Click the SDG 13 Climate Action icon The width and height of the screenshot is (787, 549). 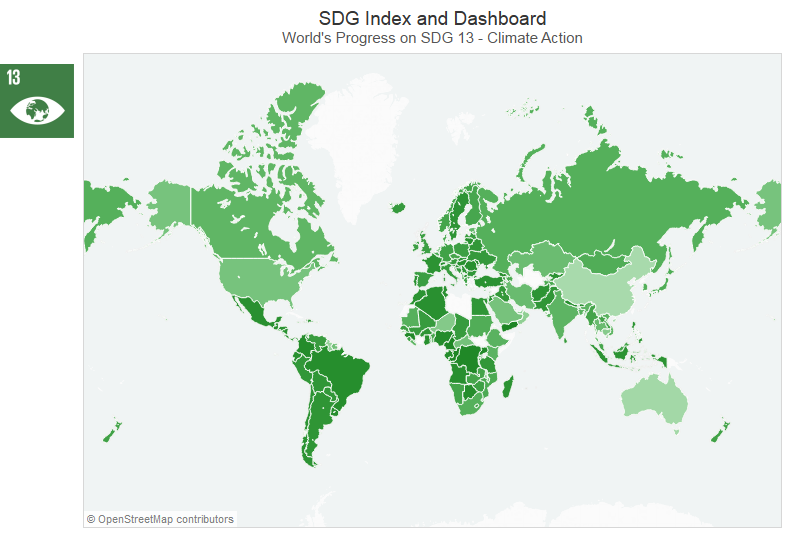click(x=37, y=101)
